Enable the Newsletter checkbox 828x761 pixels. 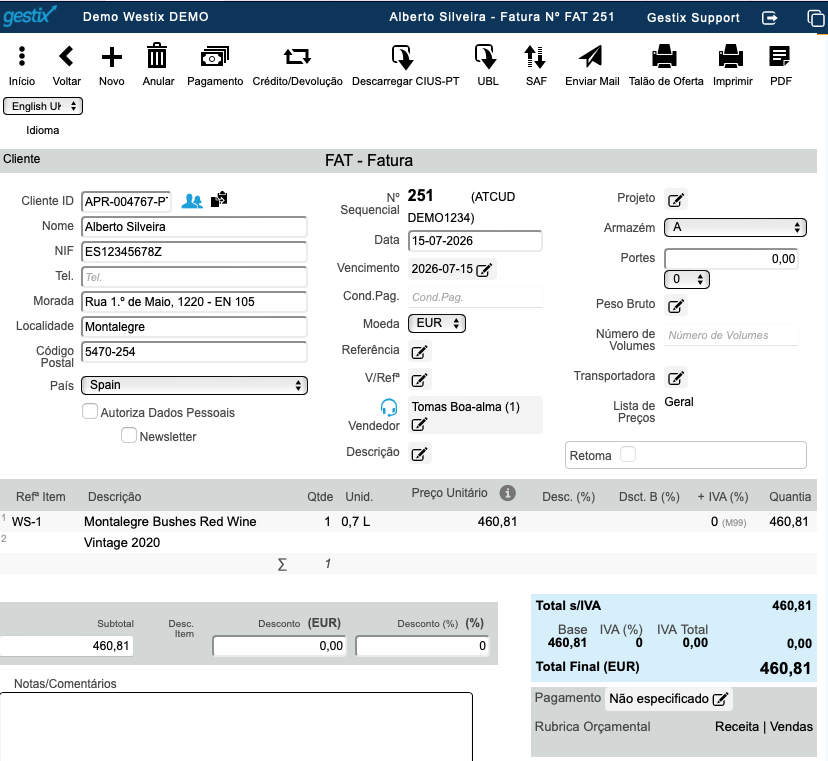coord(129,435)
